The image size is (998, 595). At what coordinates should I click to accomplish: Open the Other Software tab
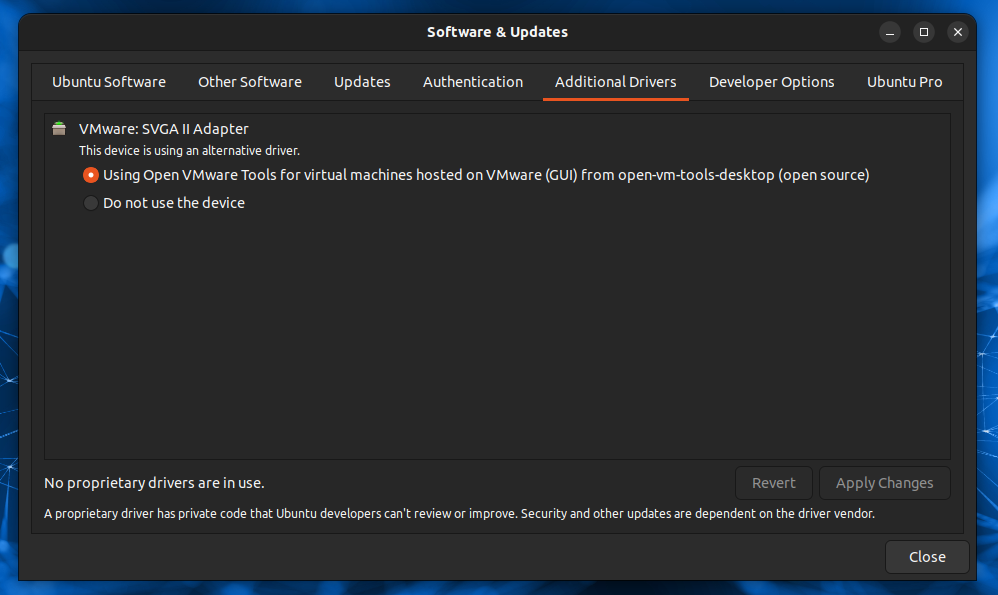click(250, 82)
